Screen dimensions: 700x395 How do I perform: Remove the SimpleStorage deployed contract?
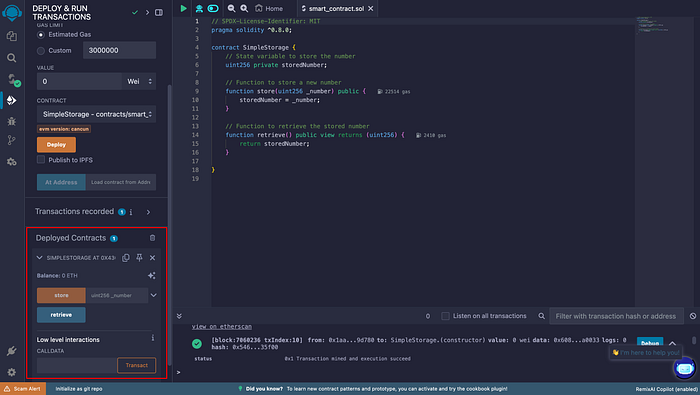click(152, 258)
